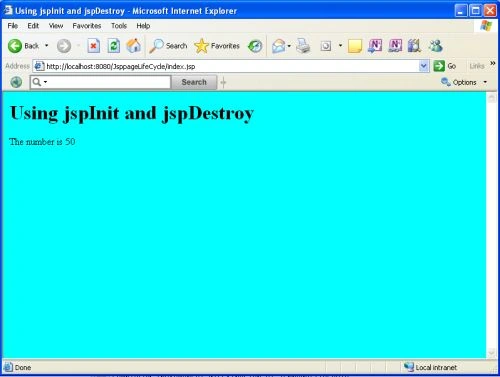The image size is (500, 377).
Task: Click the IE title bar page icon
Action: click(8, 11)
